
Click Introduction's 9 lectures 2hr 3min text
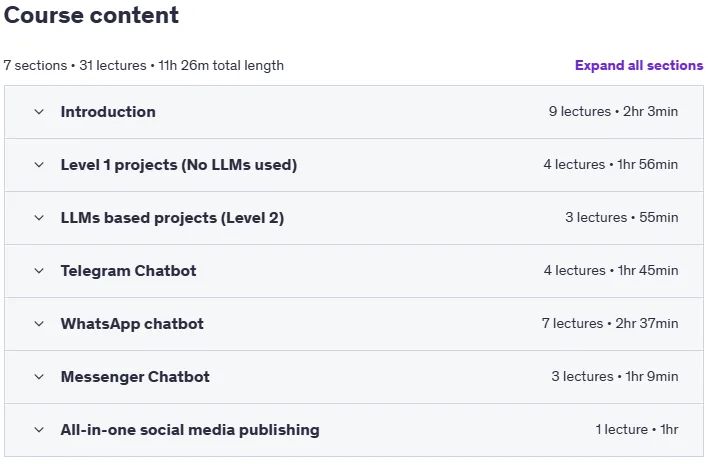[x=613, y=112]
